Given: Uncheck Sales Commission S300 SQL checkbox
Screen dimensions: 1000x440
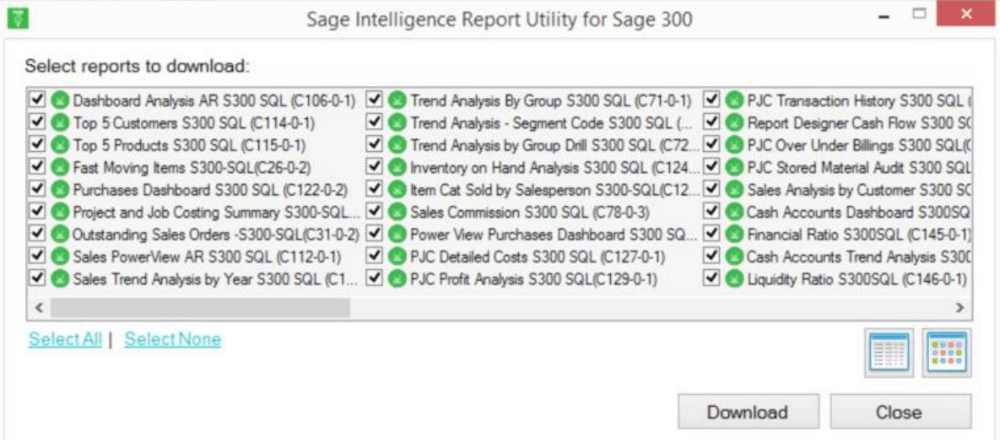Looking at the screenshot, I should pos(375,211).
